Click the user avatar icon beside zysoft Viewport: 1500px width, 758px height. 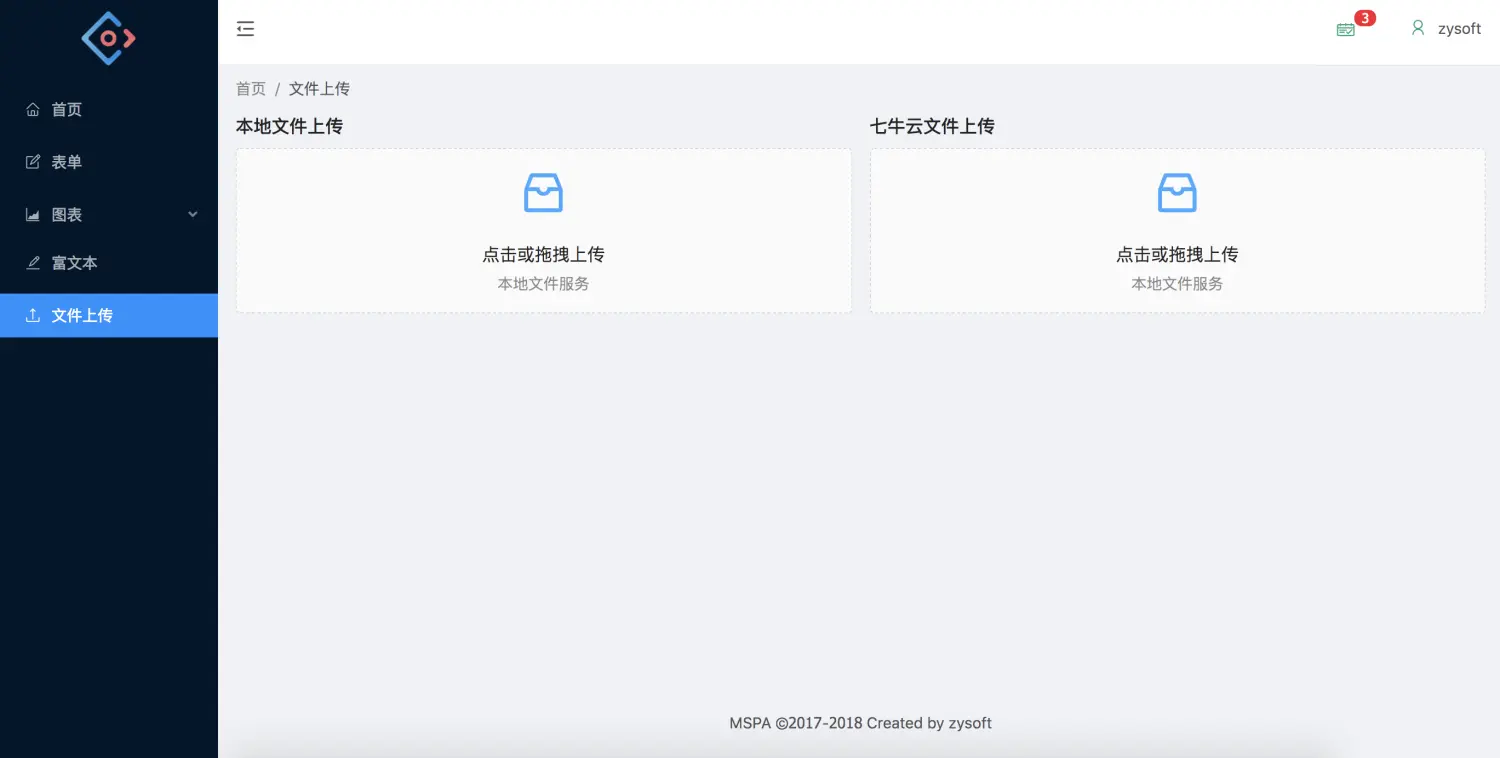tap(1417, 28)
